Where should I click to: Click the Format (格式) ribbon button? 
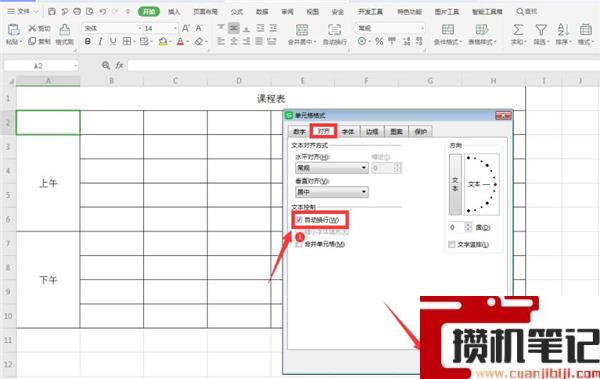(x=585, y=34)
